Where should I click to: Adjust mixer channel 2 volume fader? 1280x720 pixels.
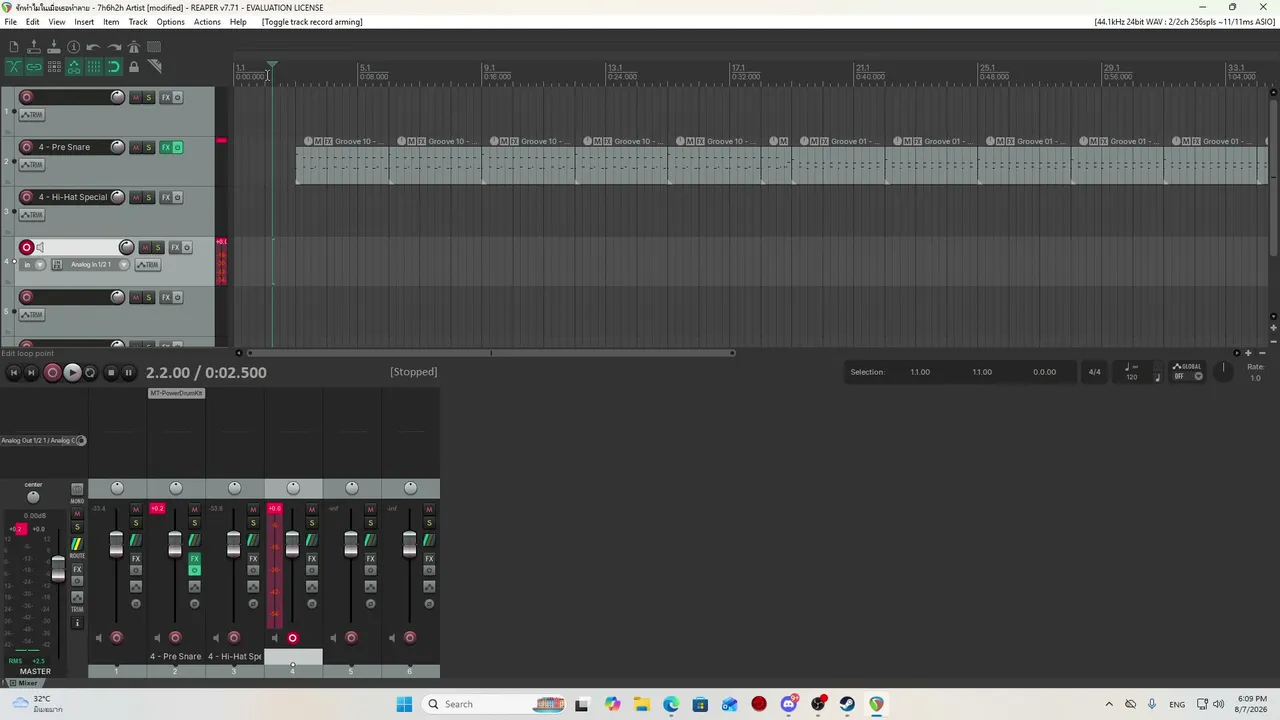coord(175,544)
